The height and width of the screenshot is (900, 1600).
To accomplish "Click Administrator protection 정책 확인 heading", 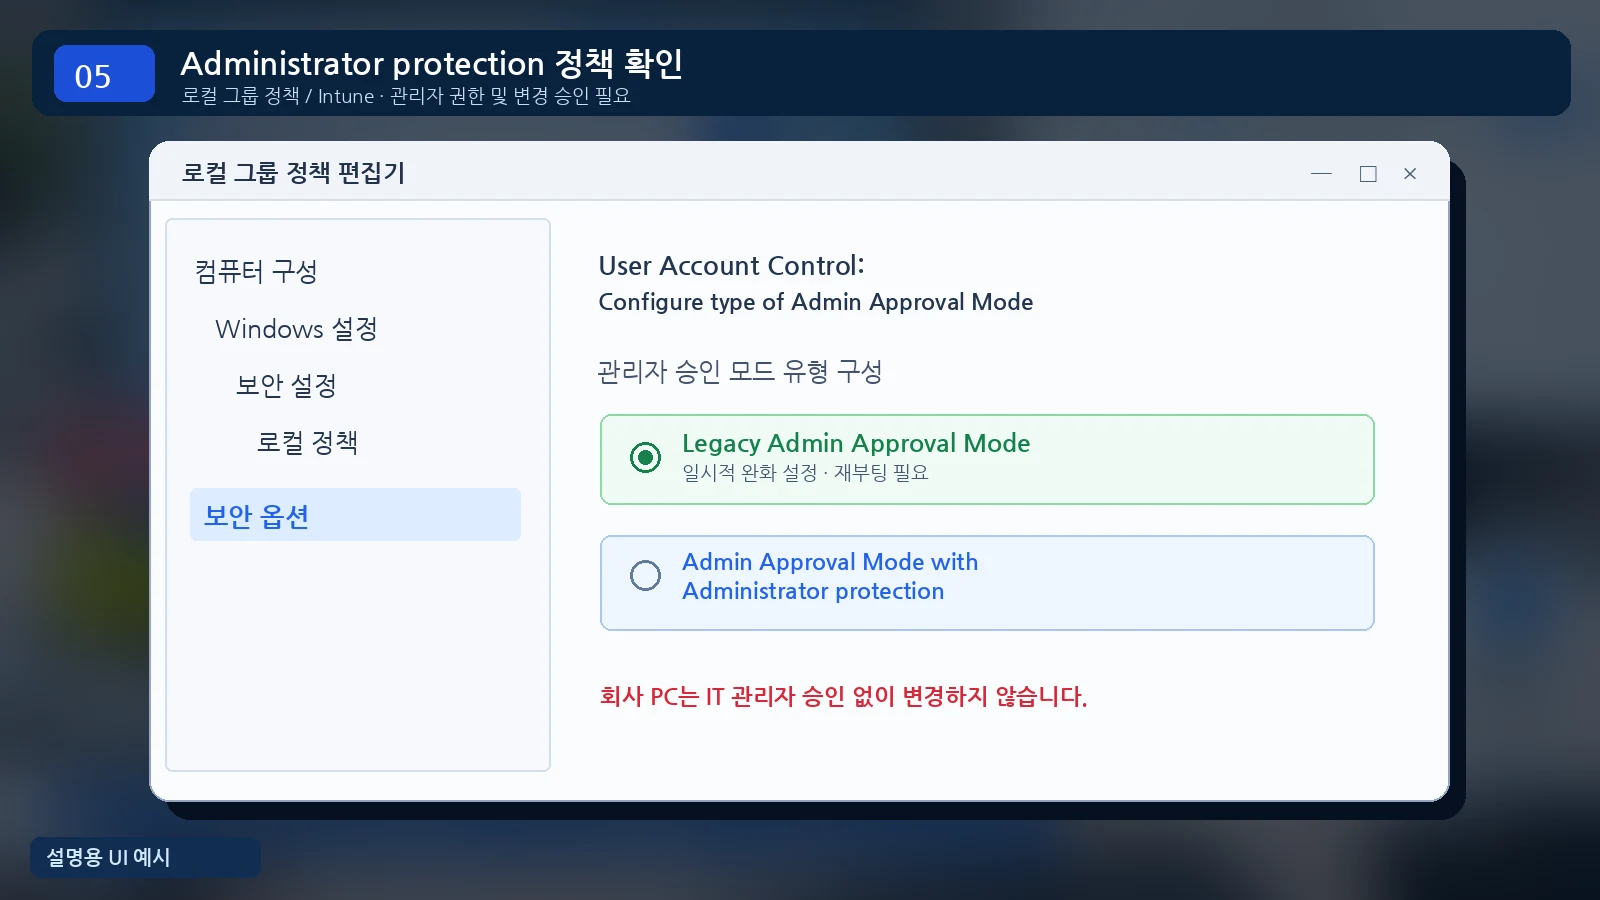I will click(432, 64).
